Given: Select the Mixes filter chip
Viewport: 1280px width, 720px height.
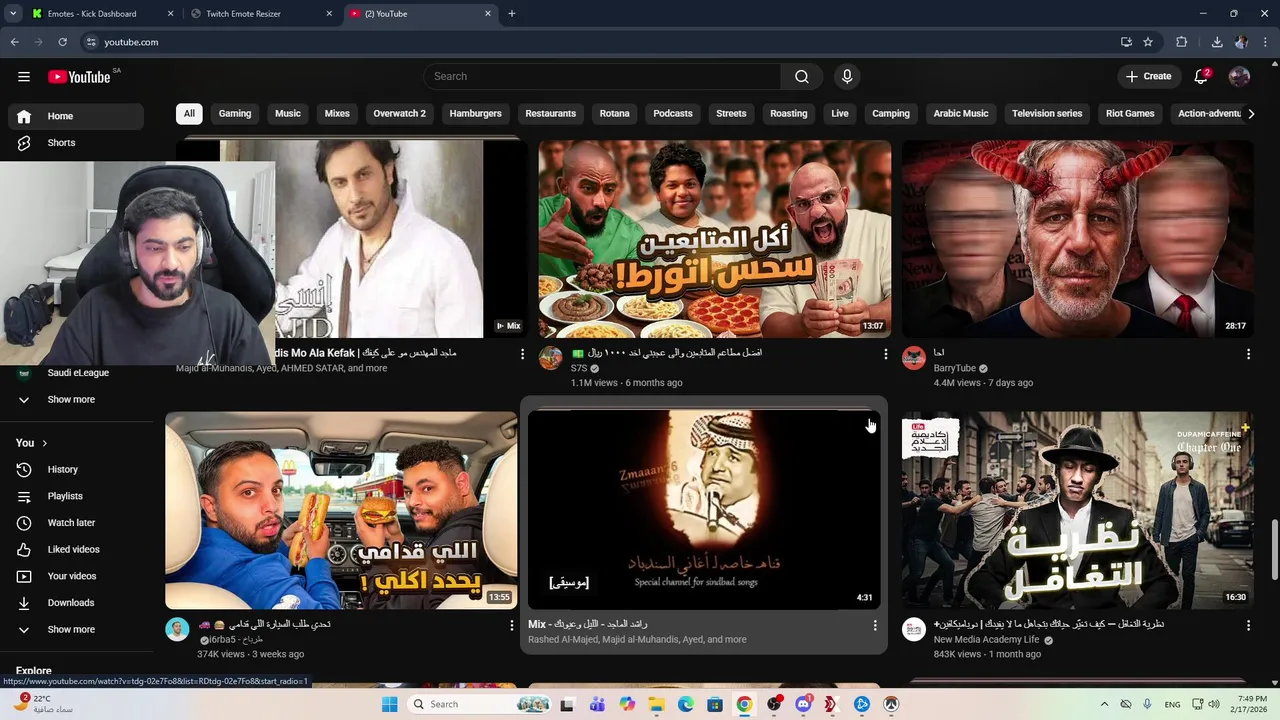Looking at the screenshot, I should coord(337,113).
